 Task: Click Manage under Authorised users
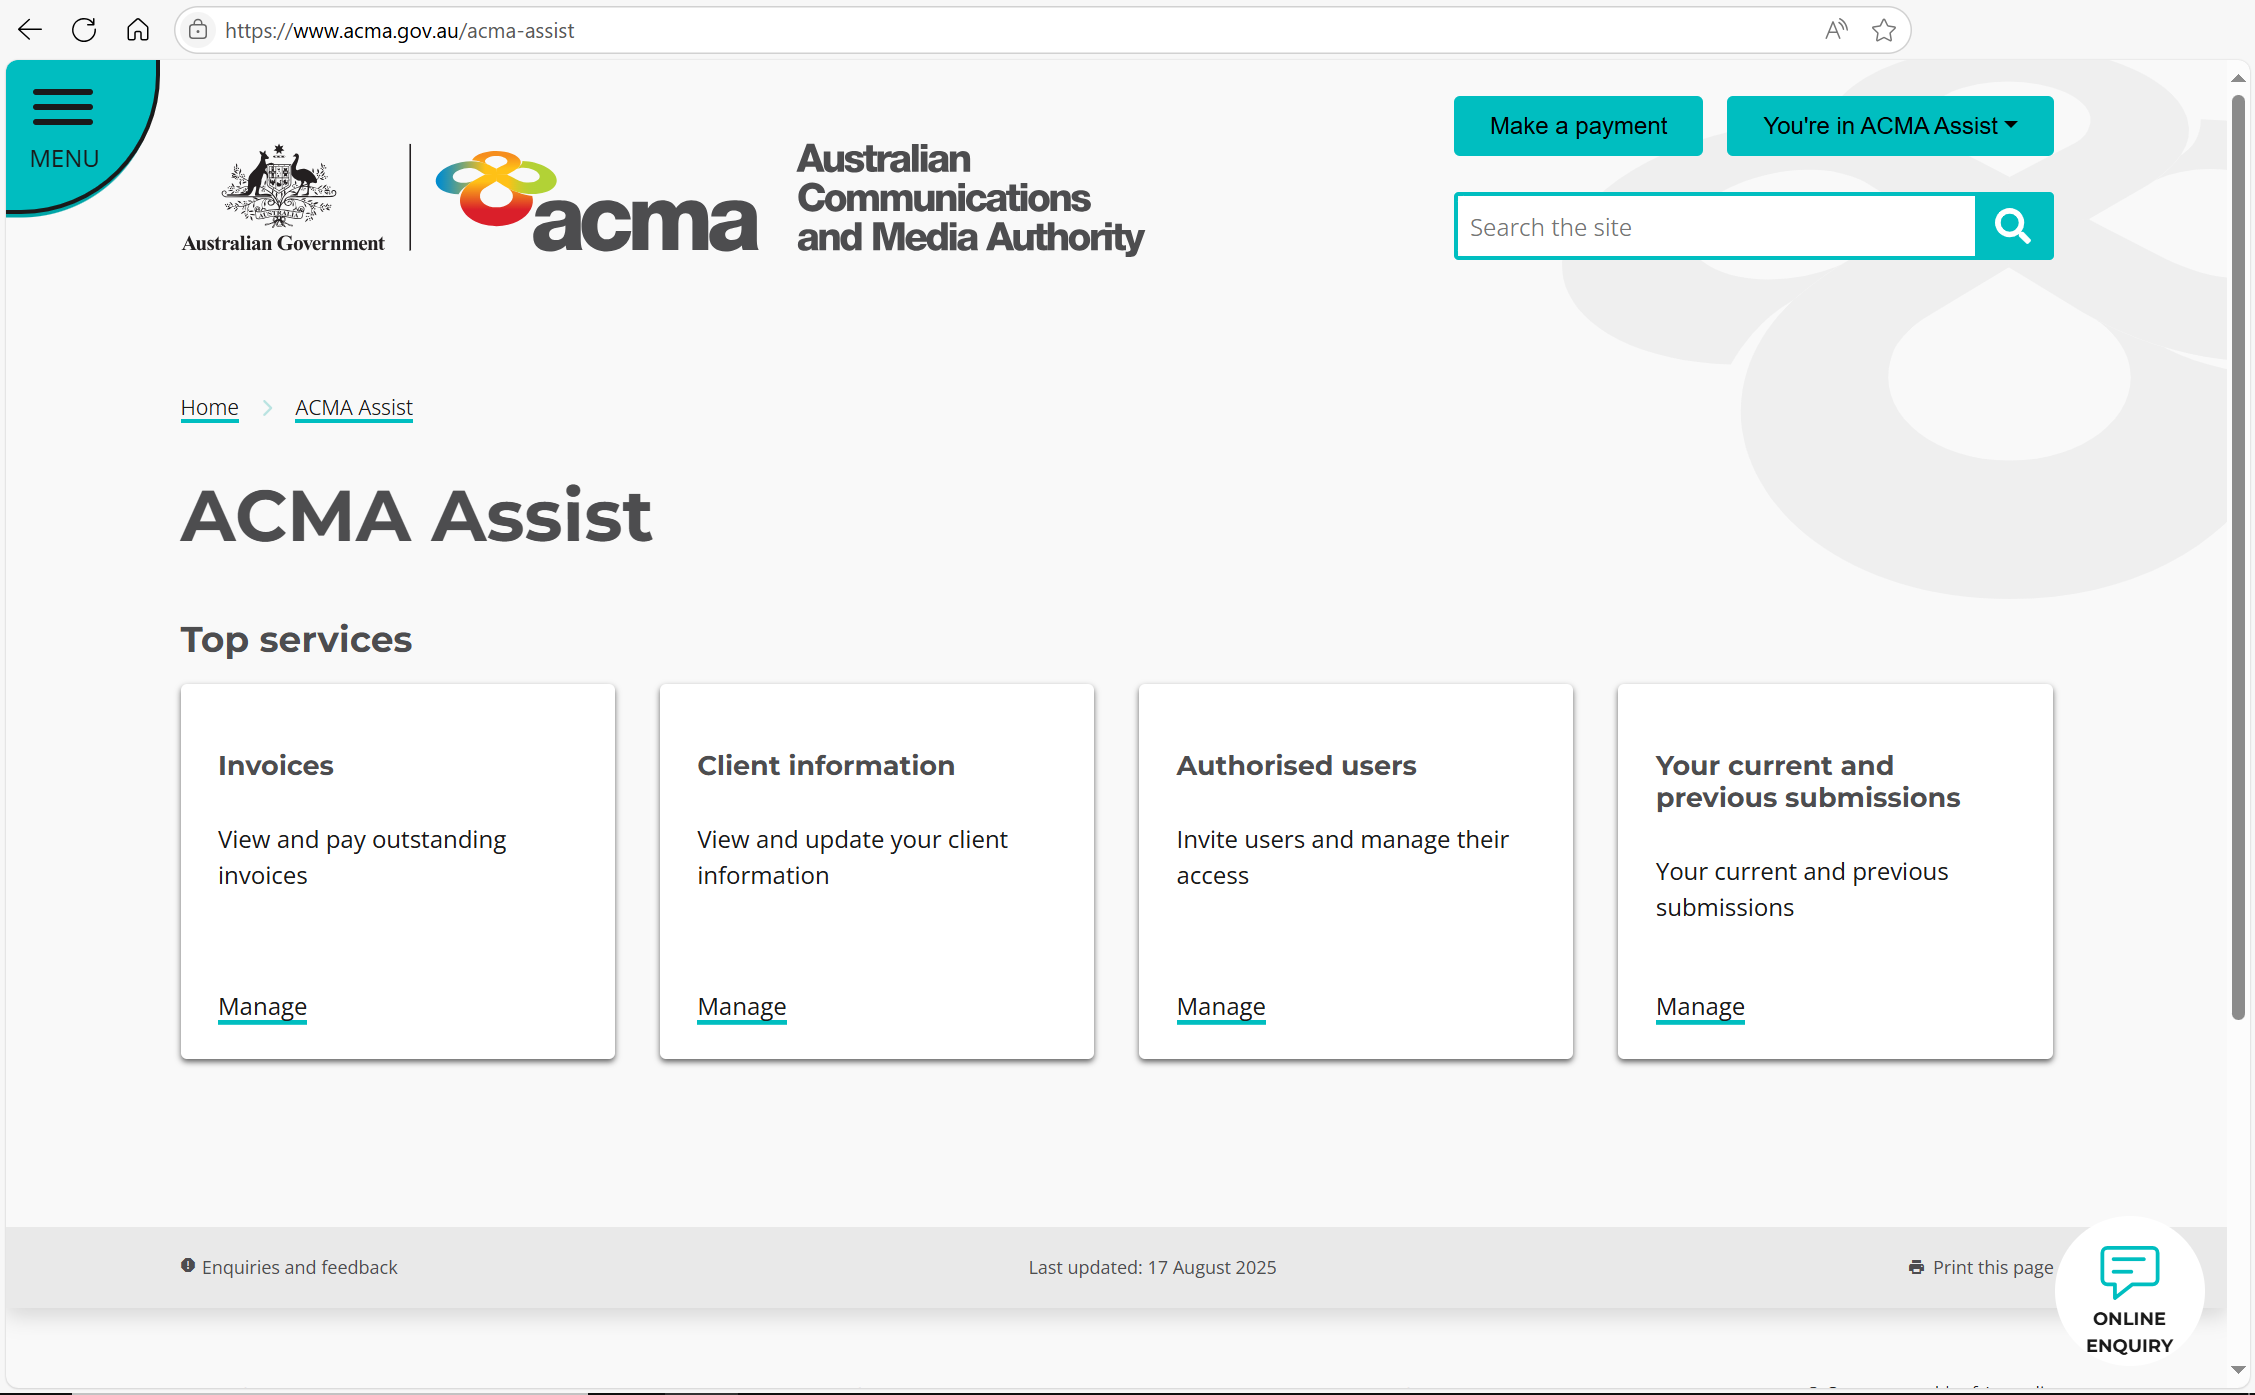(x=1221, y=1006)
